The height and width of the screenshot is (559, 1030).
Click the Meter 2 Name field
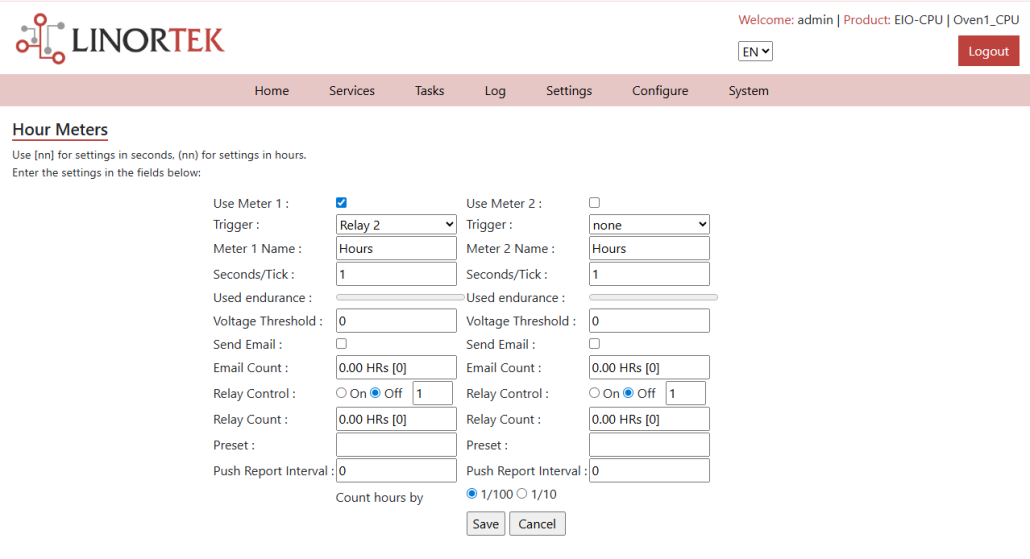click(x=649, y=248)
